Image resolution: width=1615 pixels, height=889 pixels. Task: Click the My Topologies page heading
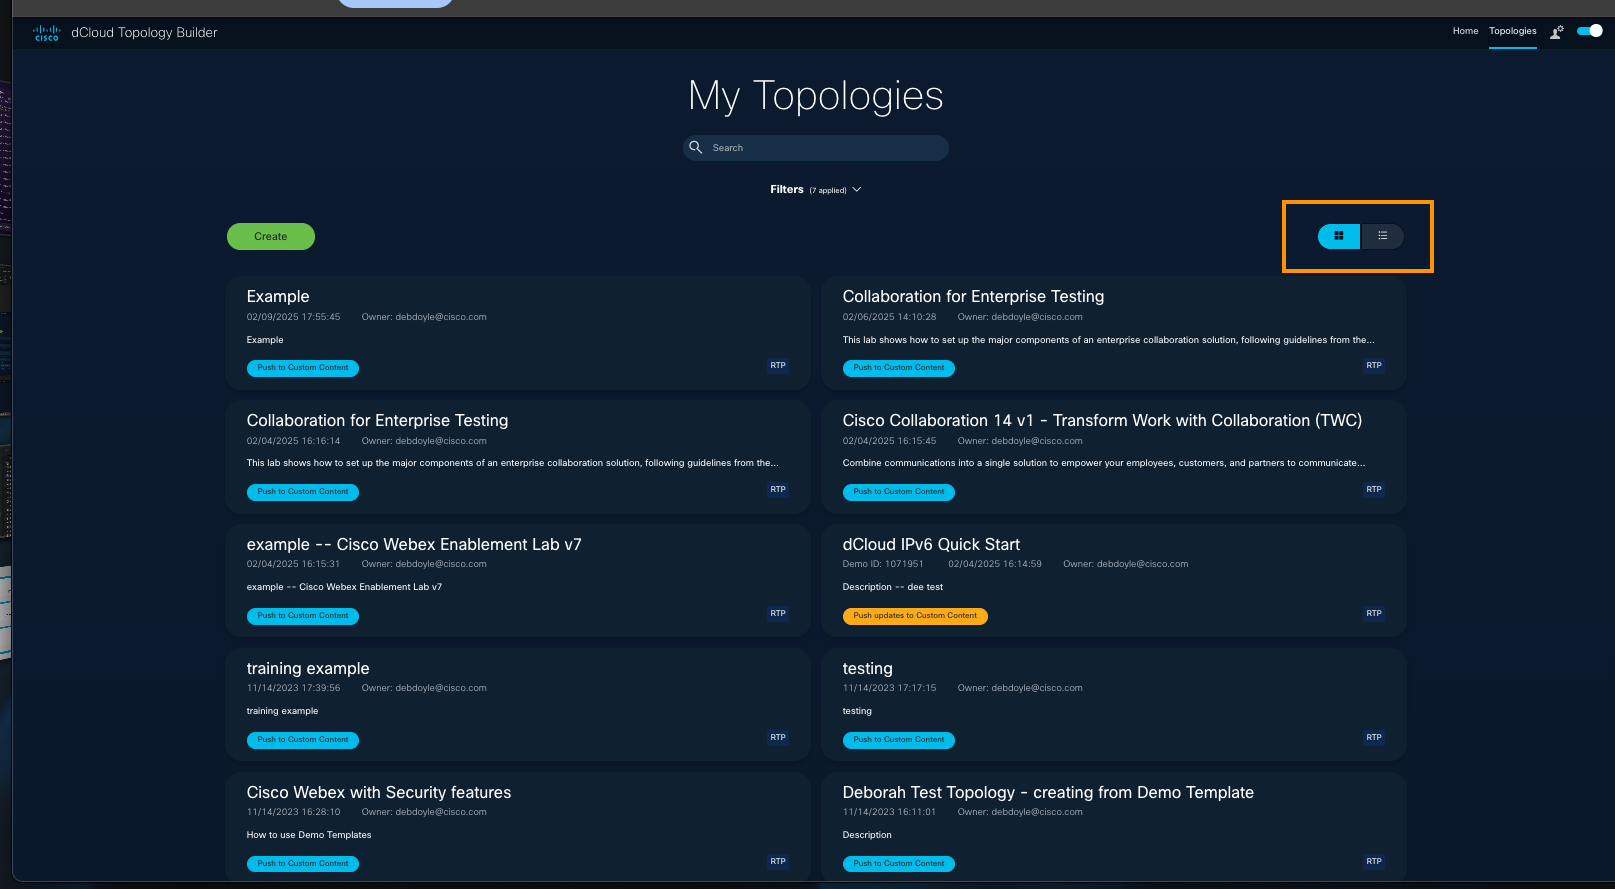816,96
